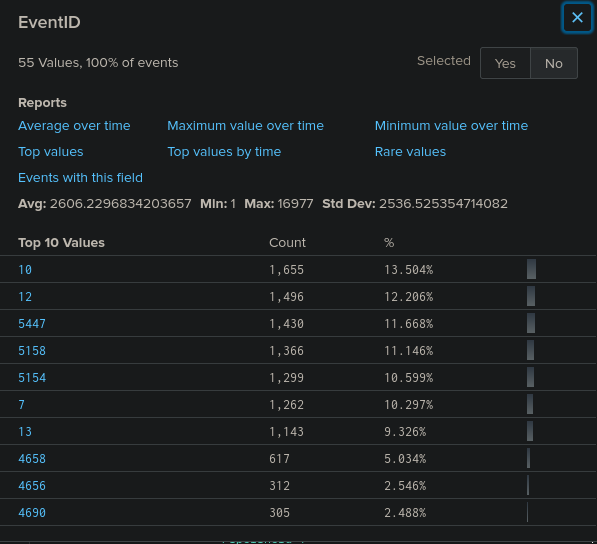
Task: Filter by EventID value 4658
Action: 32,459
